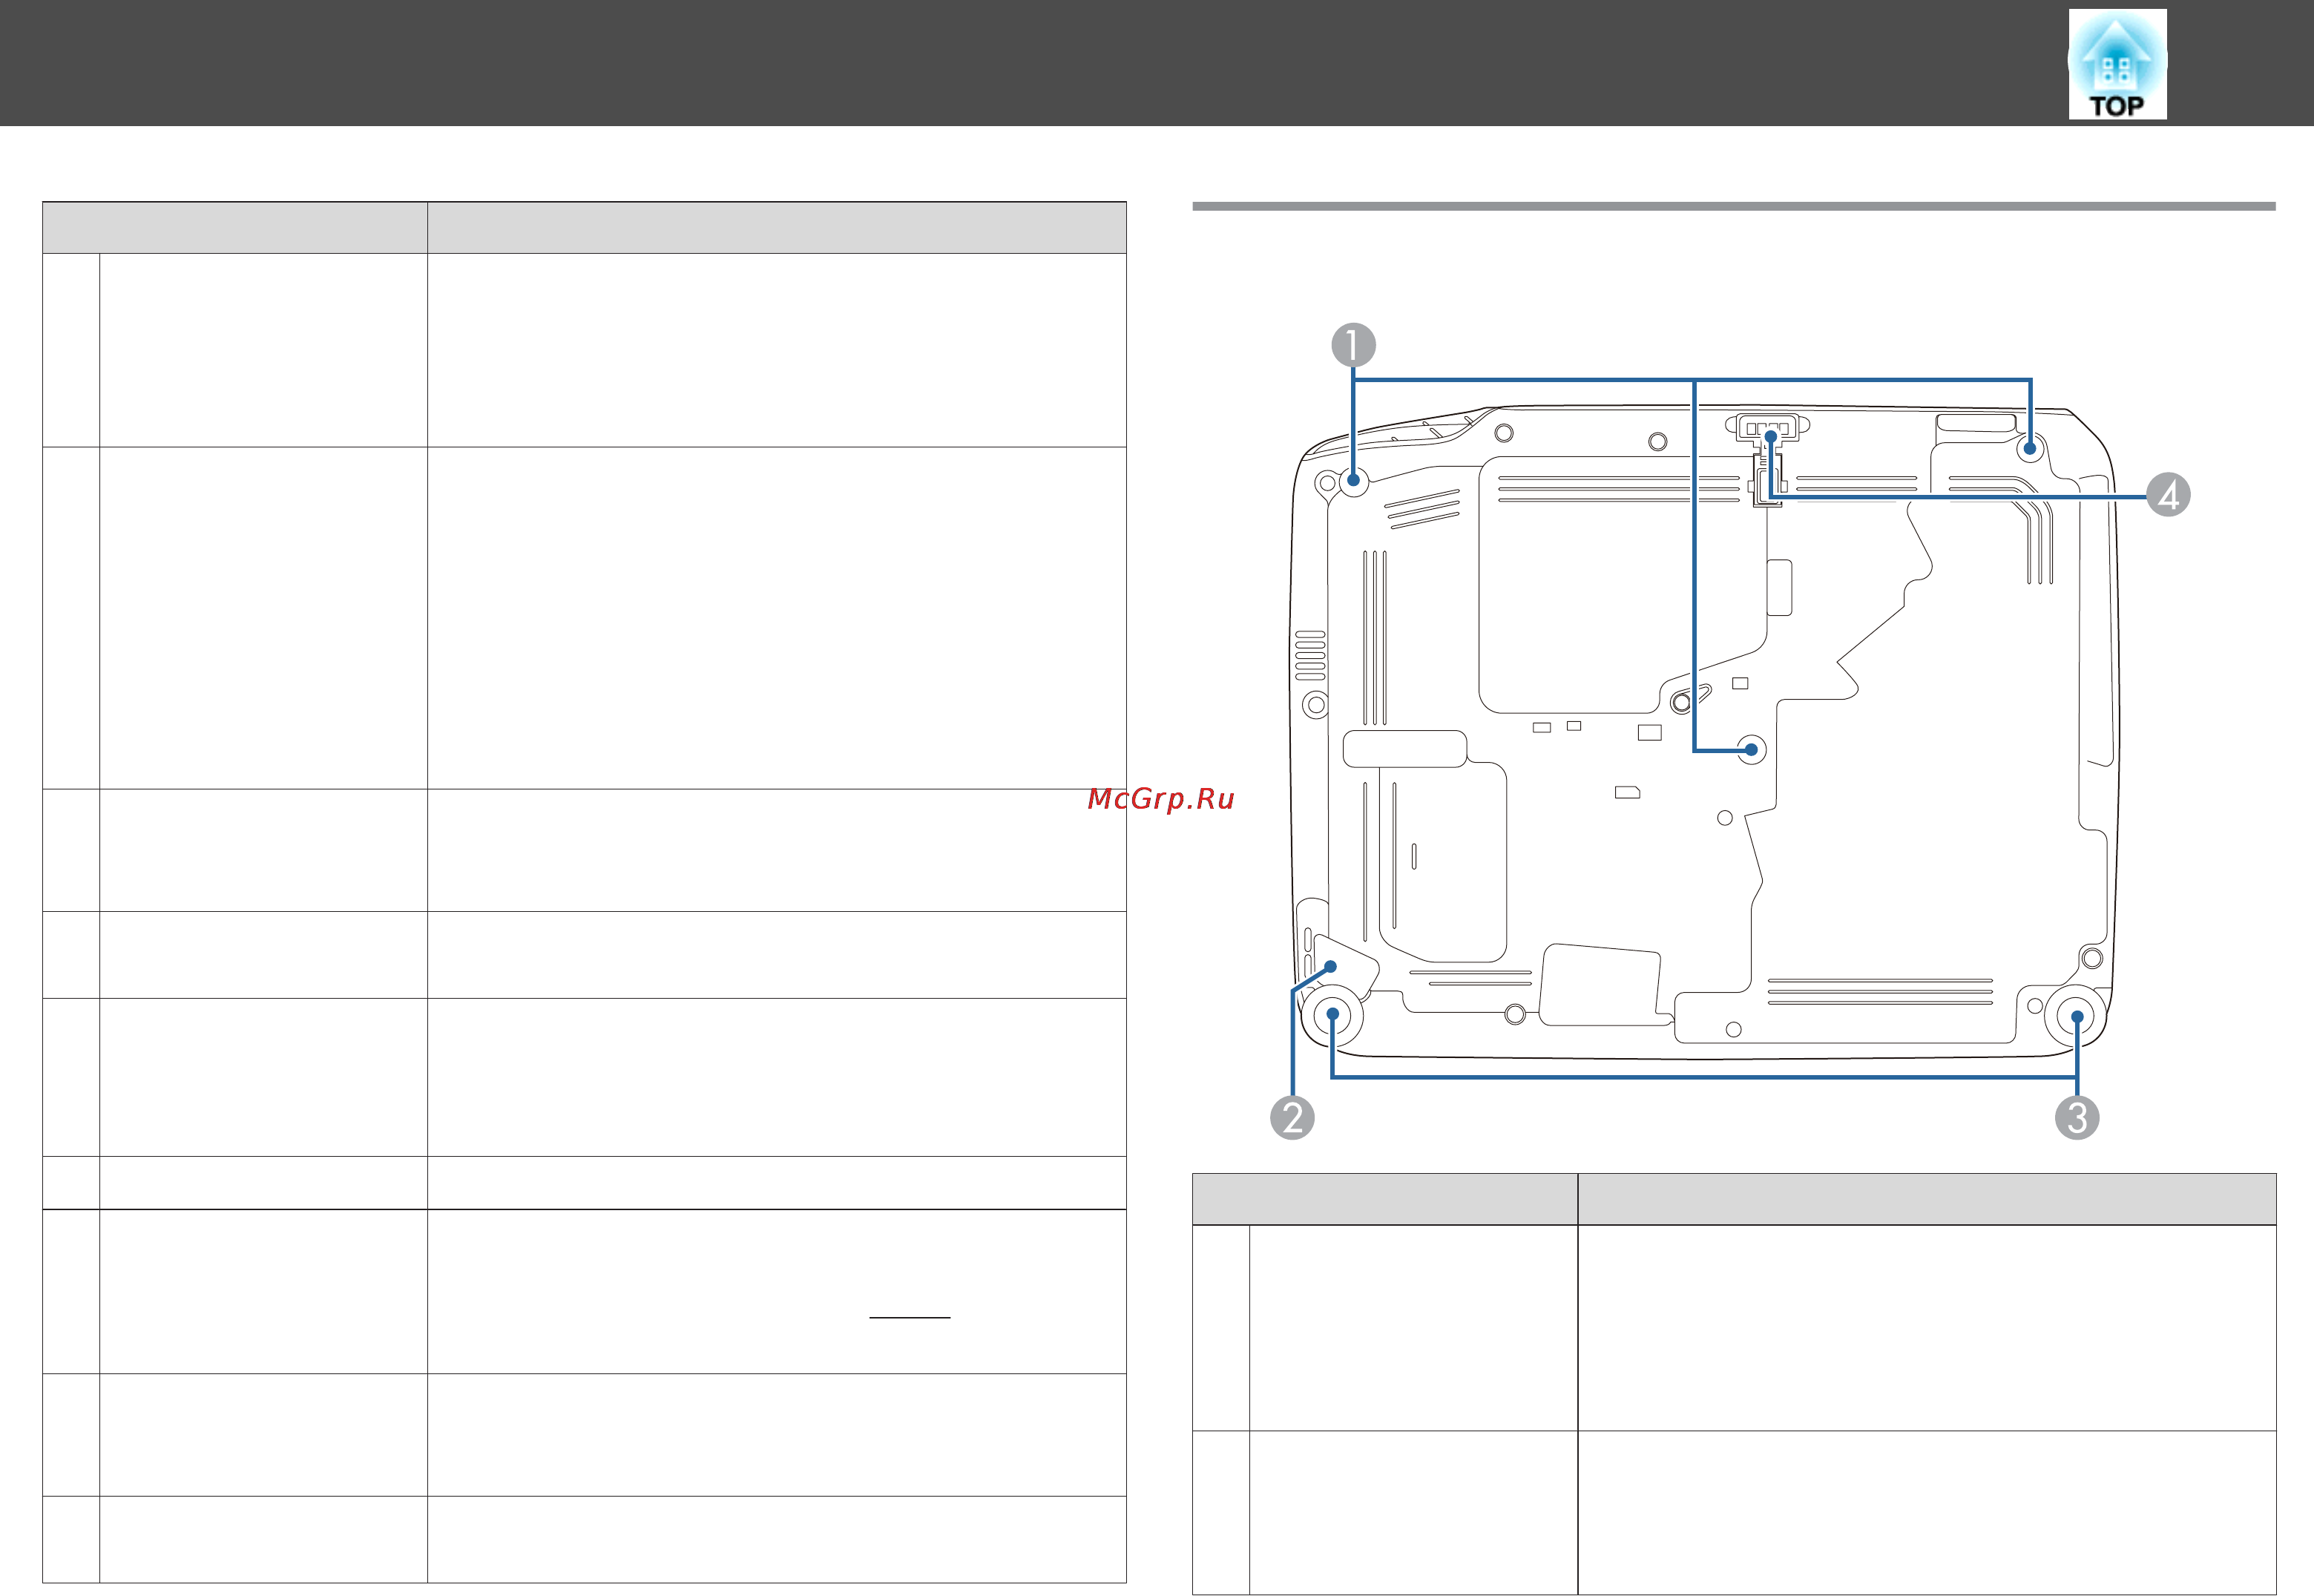
Task: Select callout number 4 on projector diagram
Action: [x=2168, y=495]
